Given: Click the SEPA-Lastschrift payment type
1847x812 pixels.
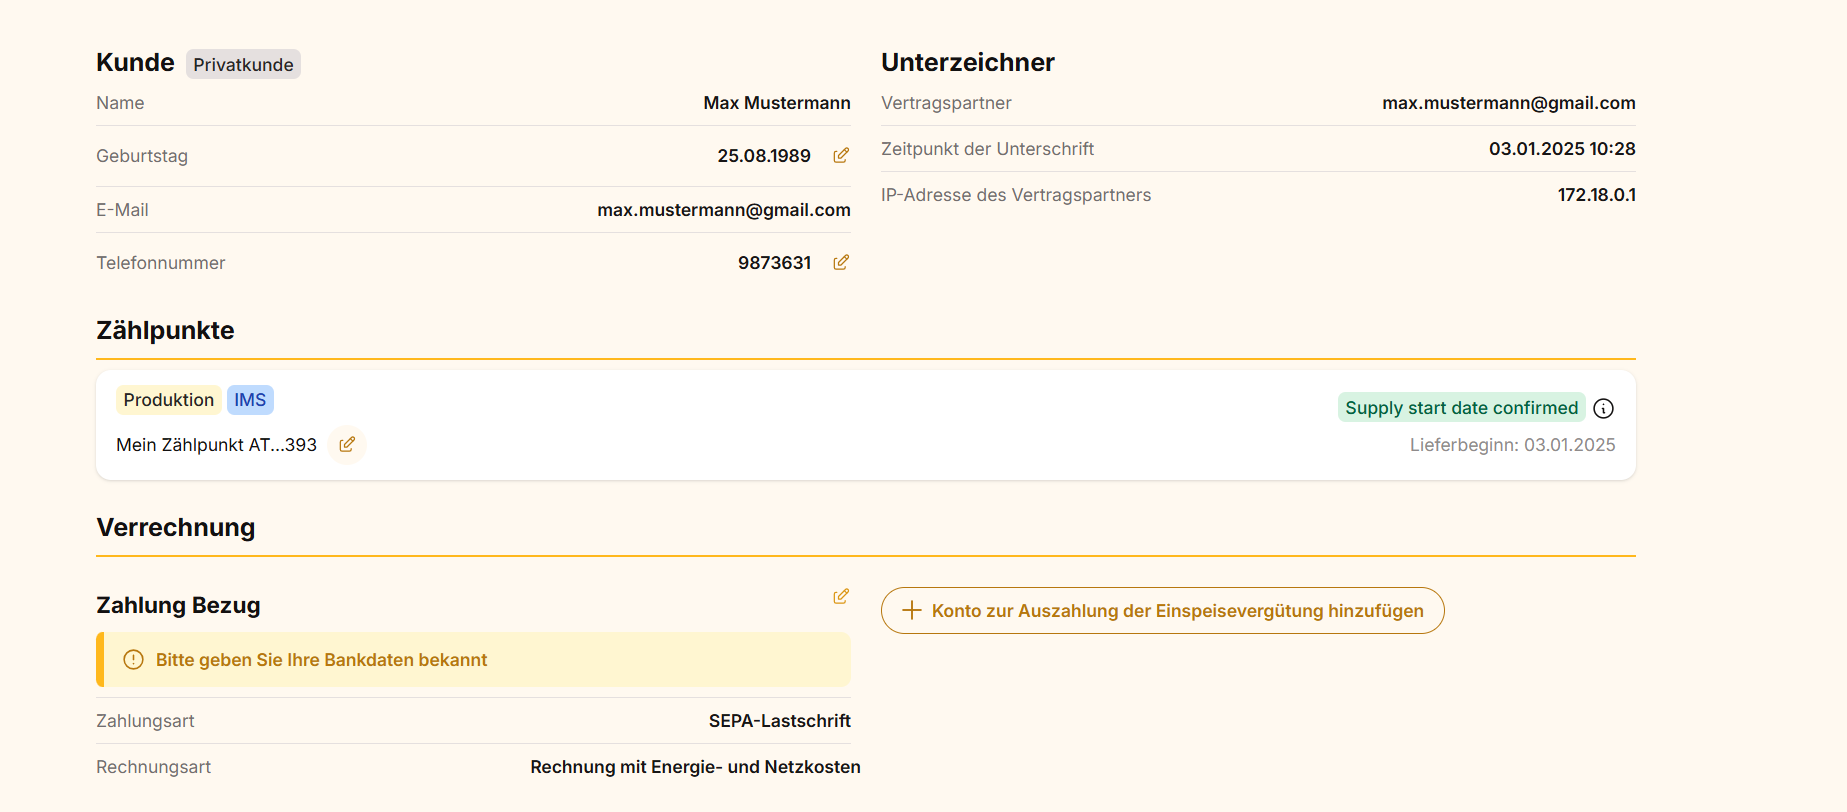Looking at the screenshot, I should (x=779, y=721).
